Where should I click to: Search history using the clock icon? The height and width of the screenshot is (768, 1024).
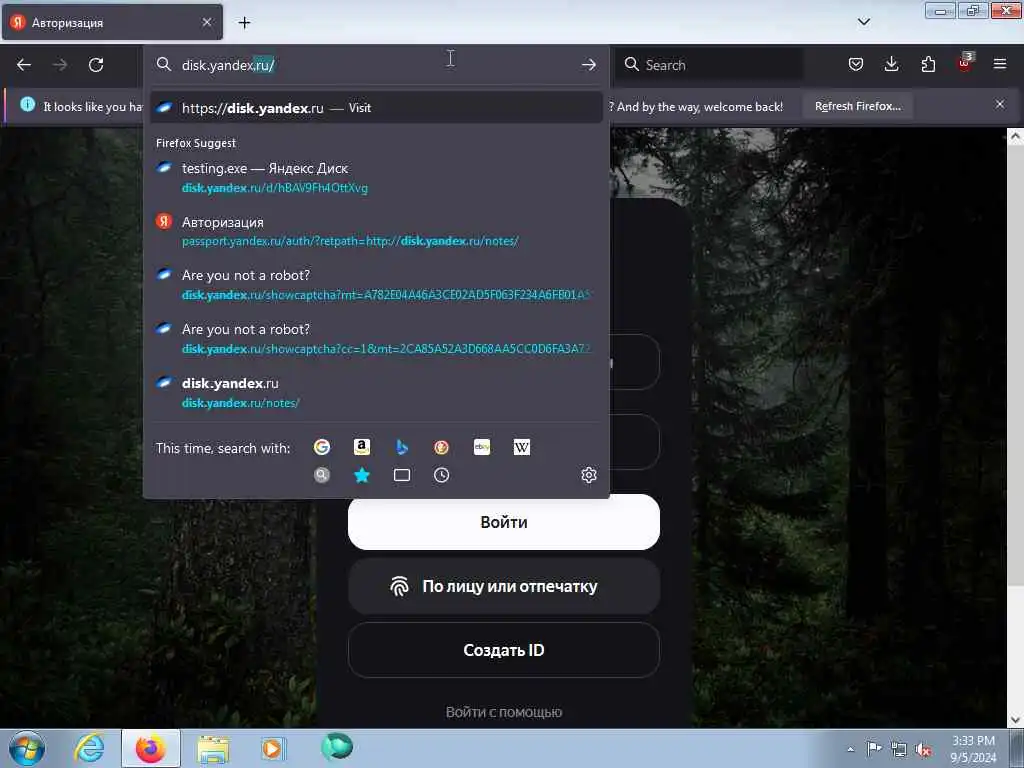[441, 475]
